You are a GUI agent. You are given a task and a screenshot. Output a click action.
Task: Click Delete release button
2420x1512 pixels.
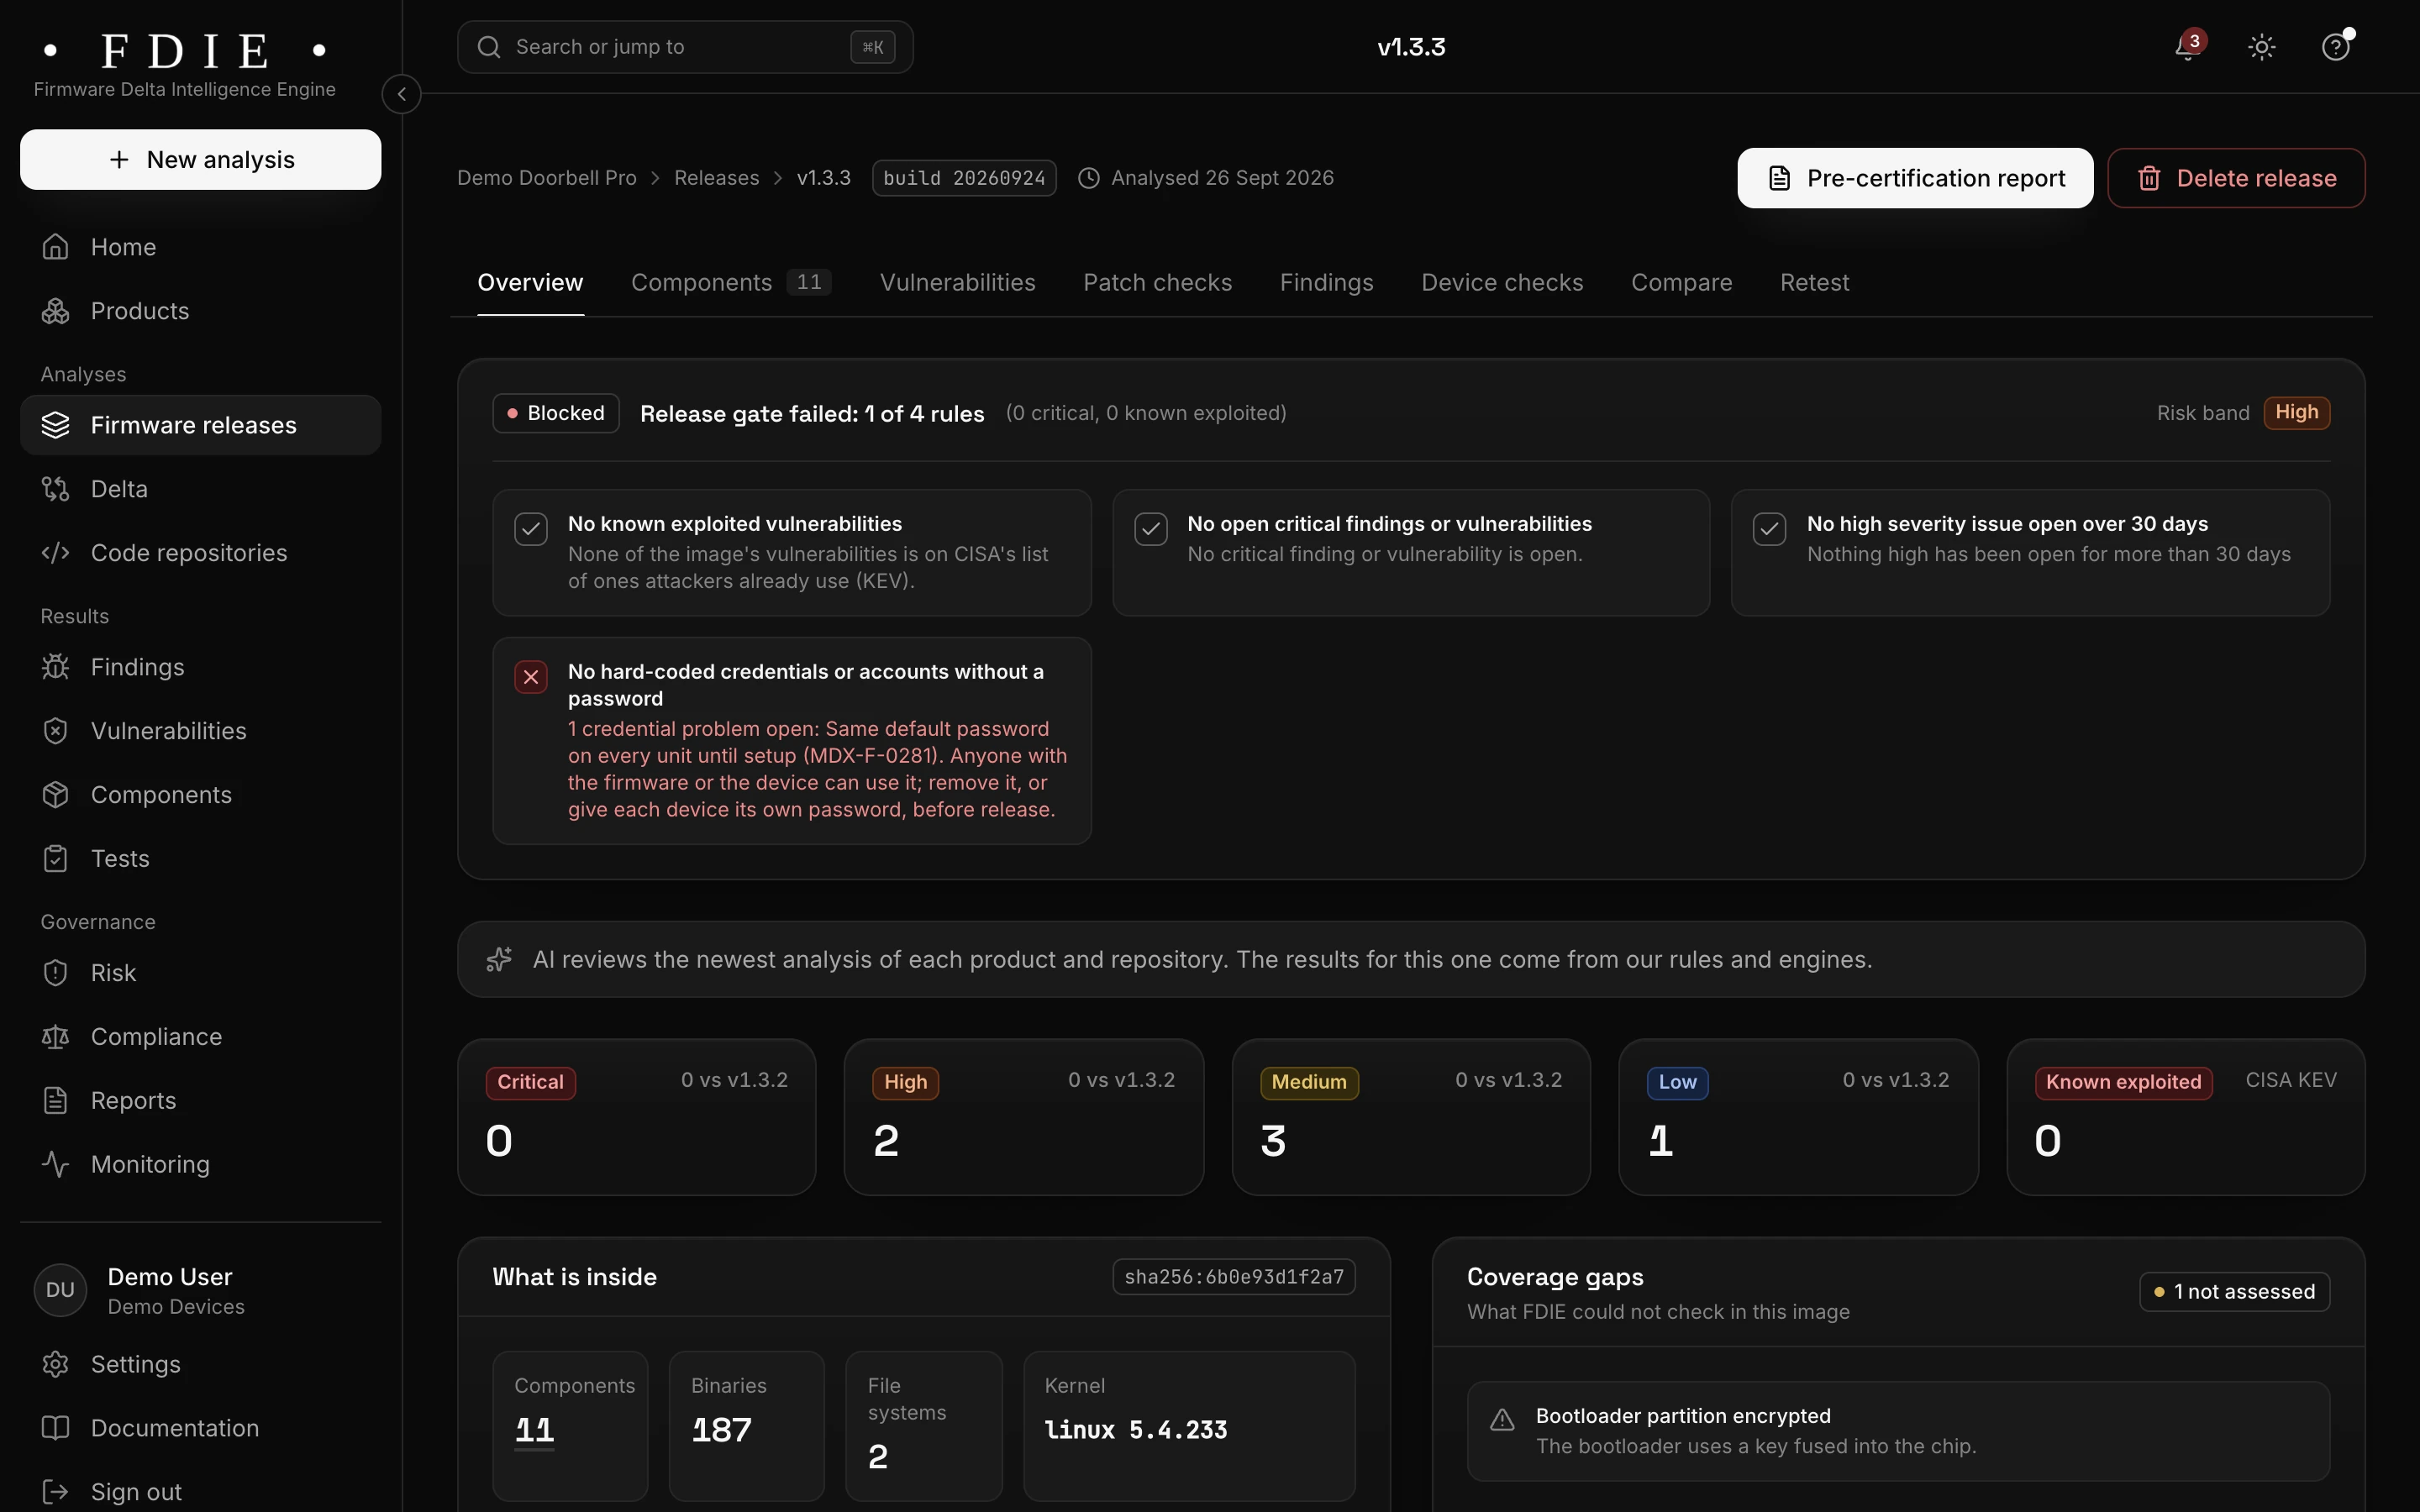(2236, 178)
